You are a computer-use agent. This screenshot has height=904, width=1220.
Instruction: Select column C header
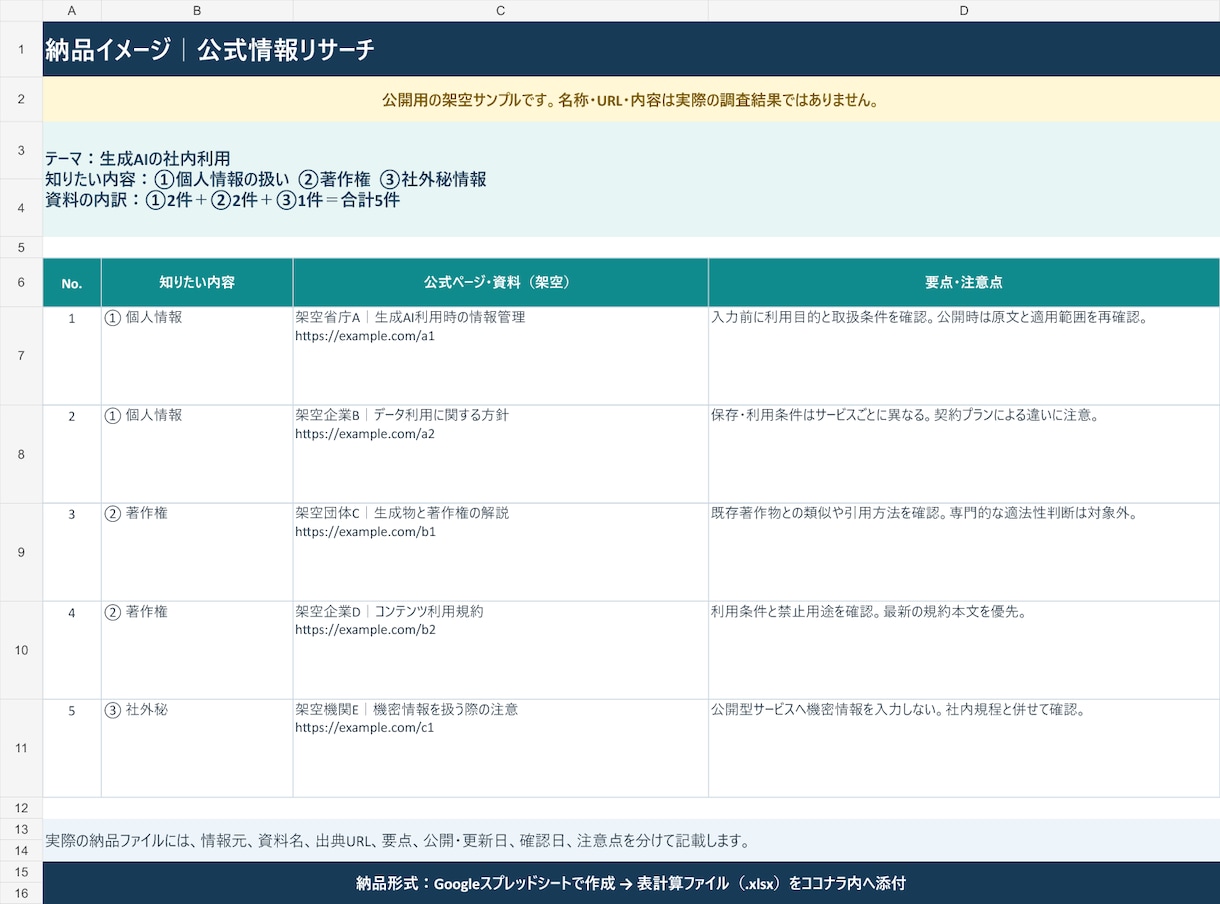[500, 10]
